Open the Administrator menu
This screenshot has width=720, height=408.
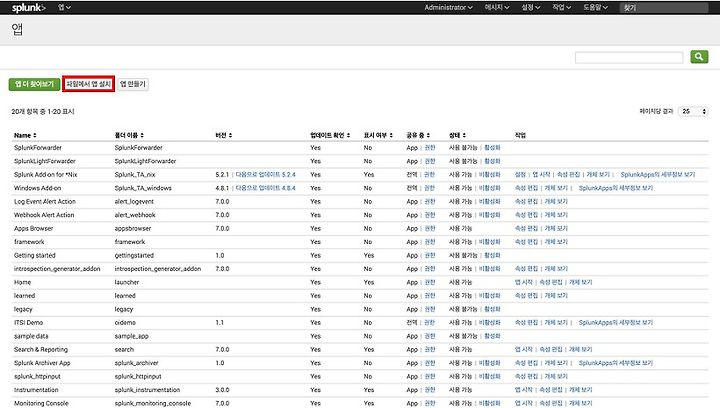click(448, 7)
